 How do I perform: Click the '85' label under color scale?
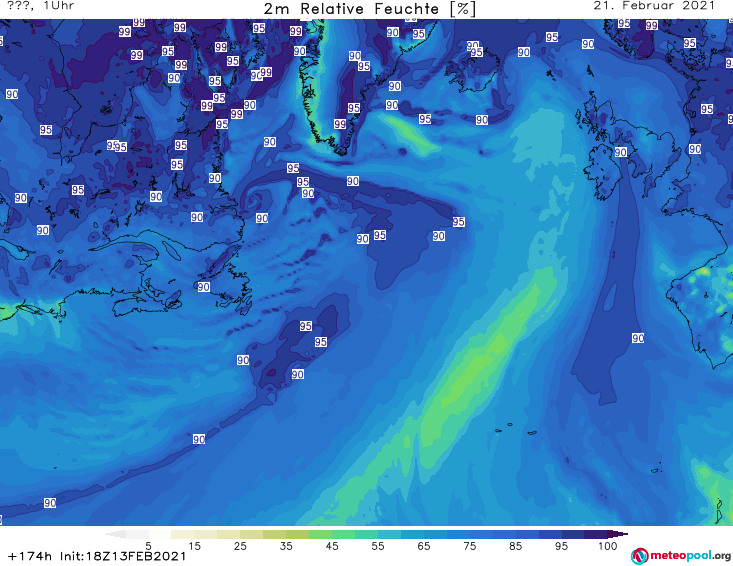[x=516, y=546]
